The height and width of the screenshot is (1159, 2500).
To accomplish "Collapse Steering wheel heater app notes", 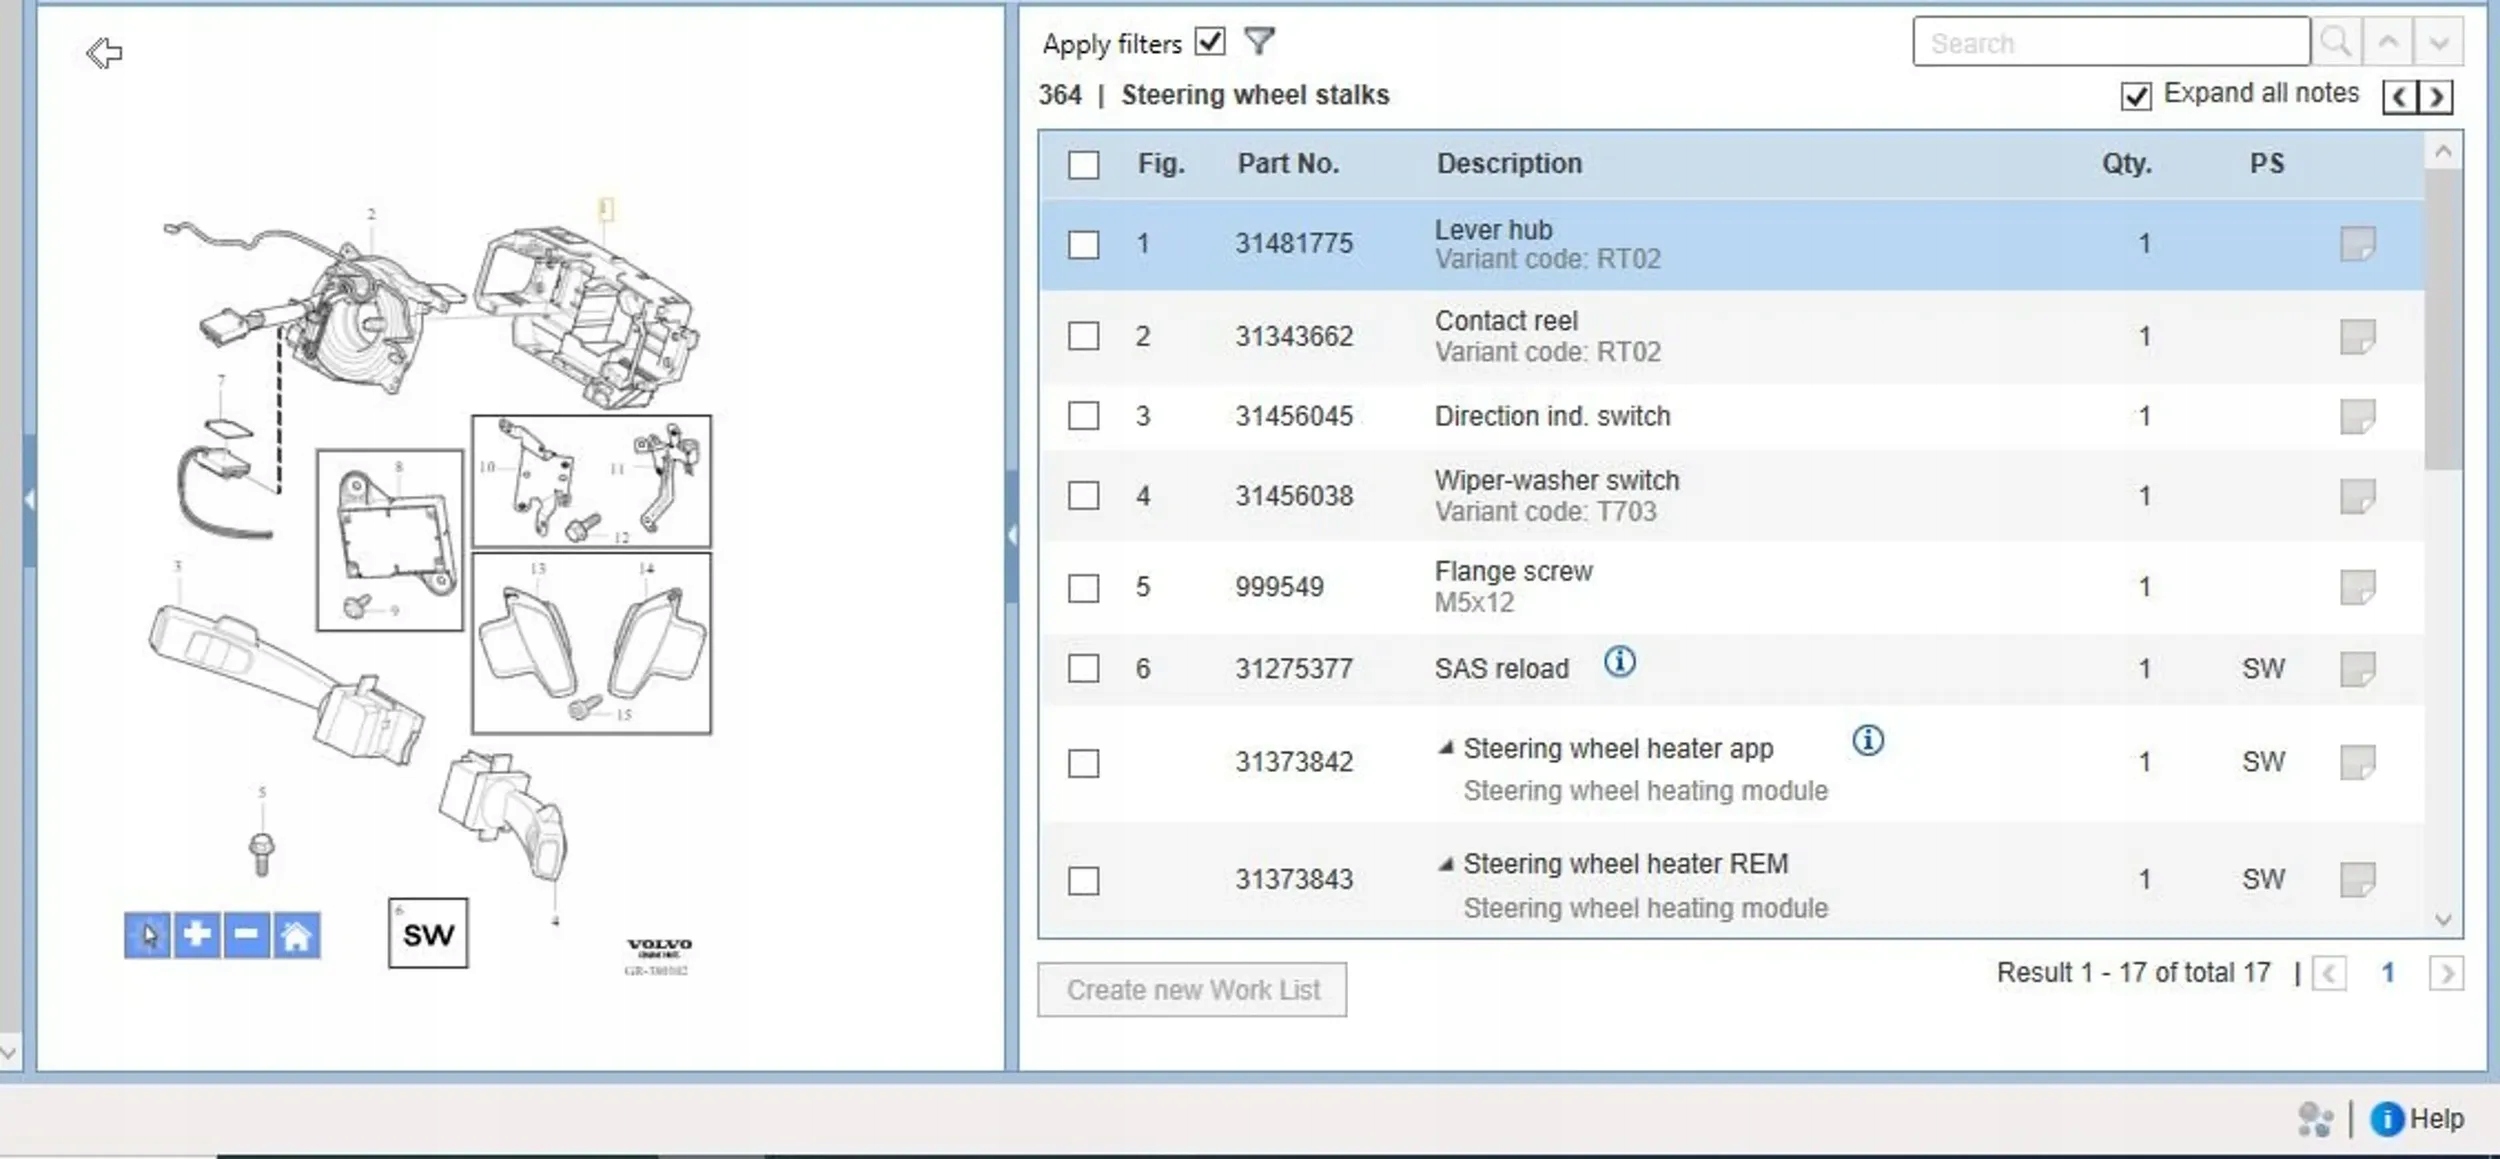I will [1445, 748].
